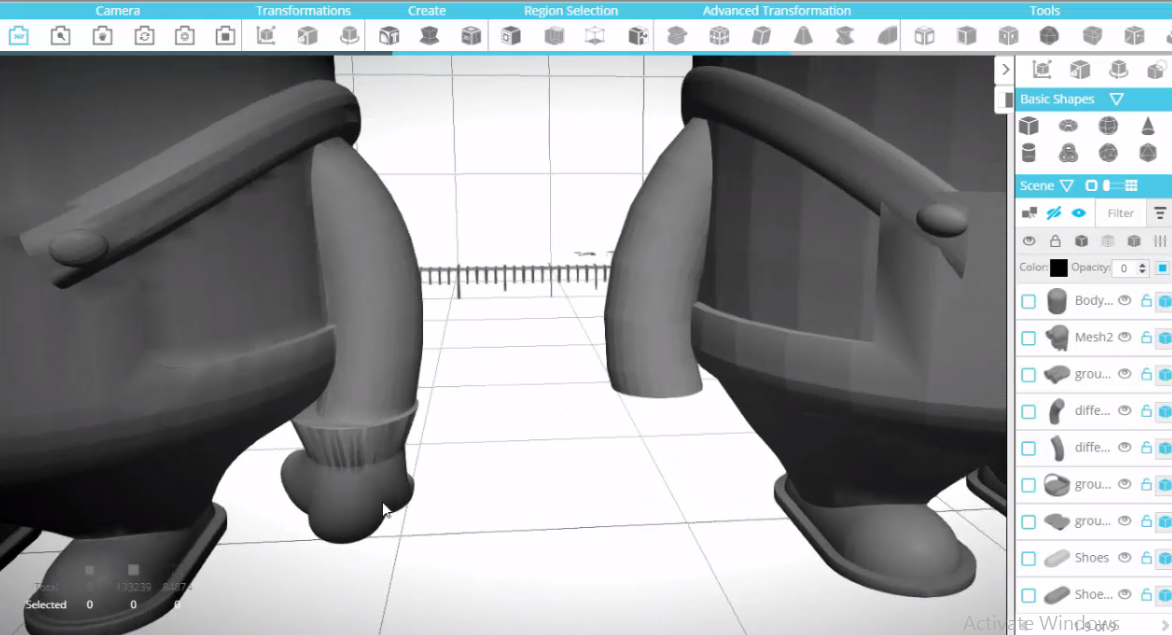Collapse the Scene section
1172x635 pixels.
(1067, 185)
